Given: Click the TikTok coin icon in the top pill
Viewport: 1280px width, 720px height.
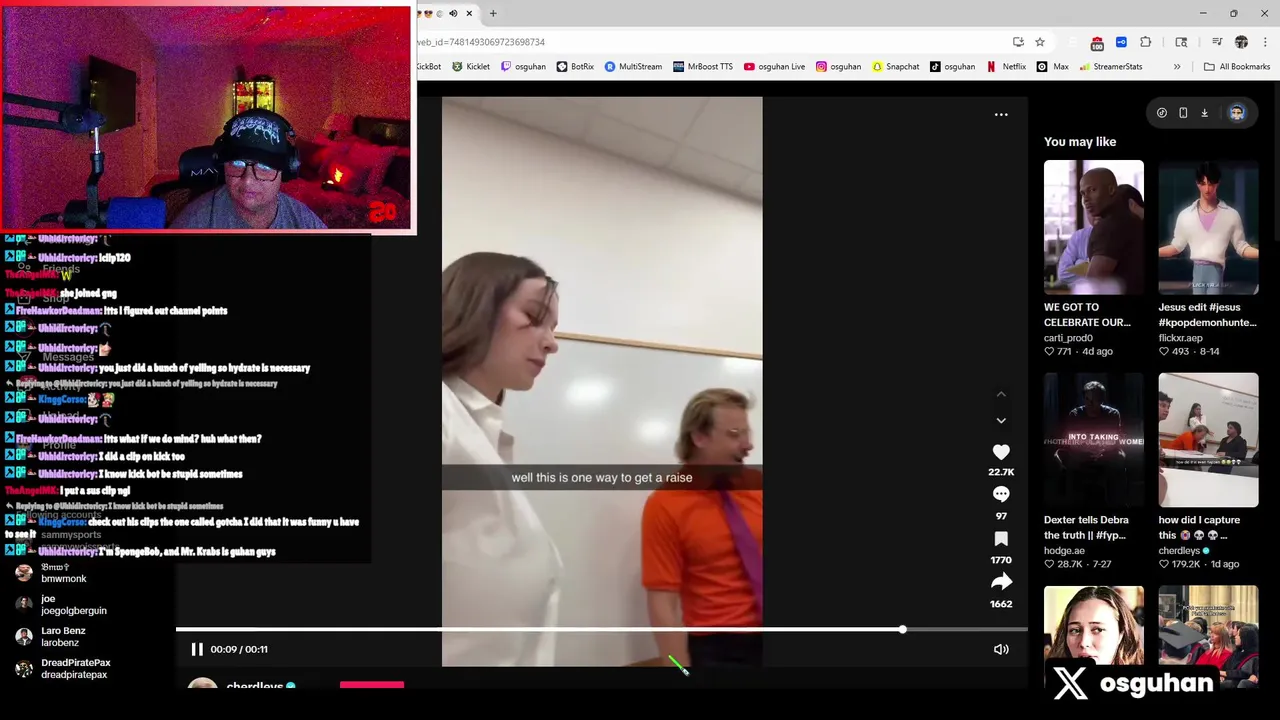Looking at the screenshot, I should [x=1162, y=113].
